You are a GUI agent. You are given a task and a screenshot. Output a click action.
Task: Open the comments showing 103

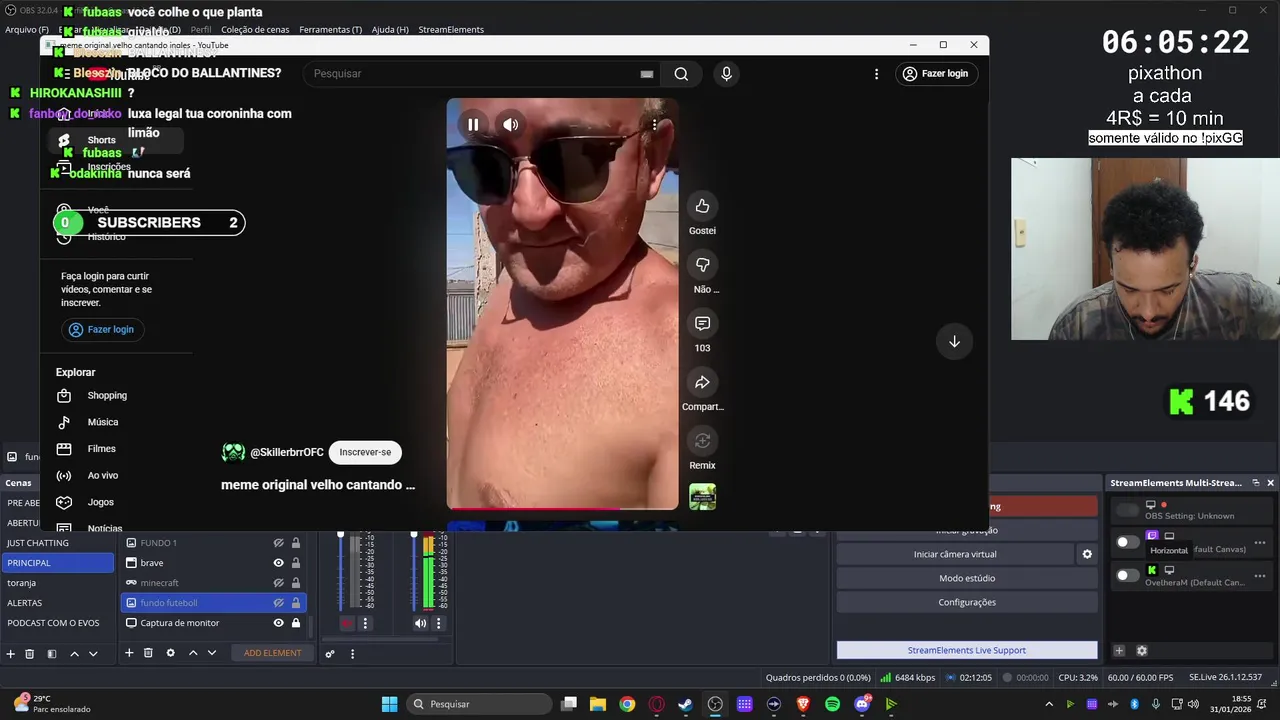pos(702,324)
